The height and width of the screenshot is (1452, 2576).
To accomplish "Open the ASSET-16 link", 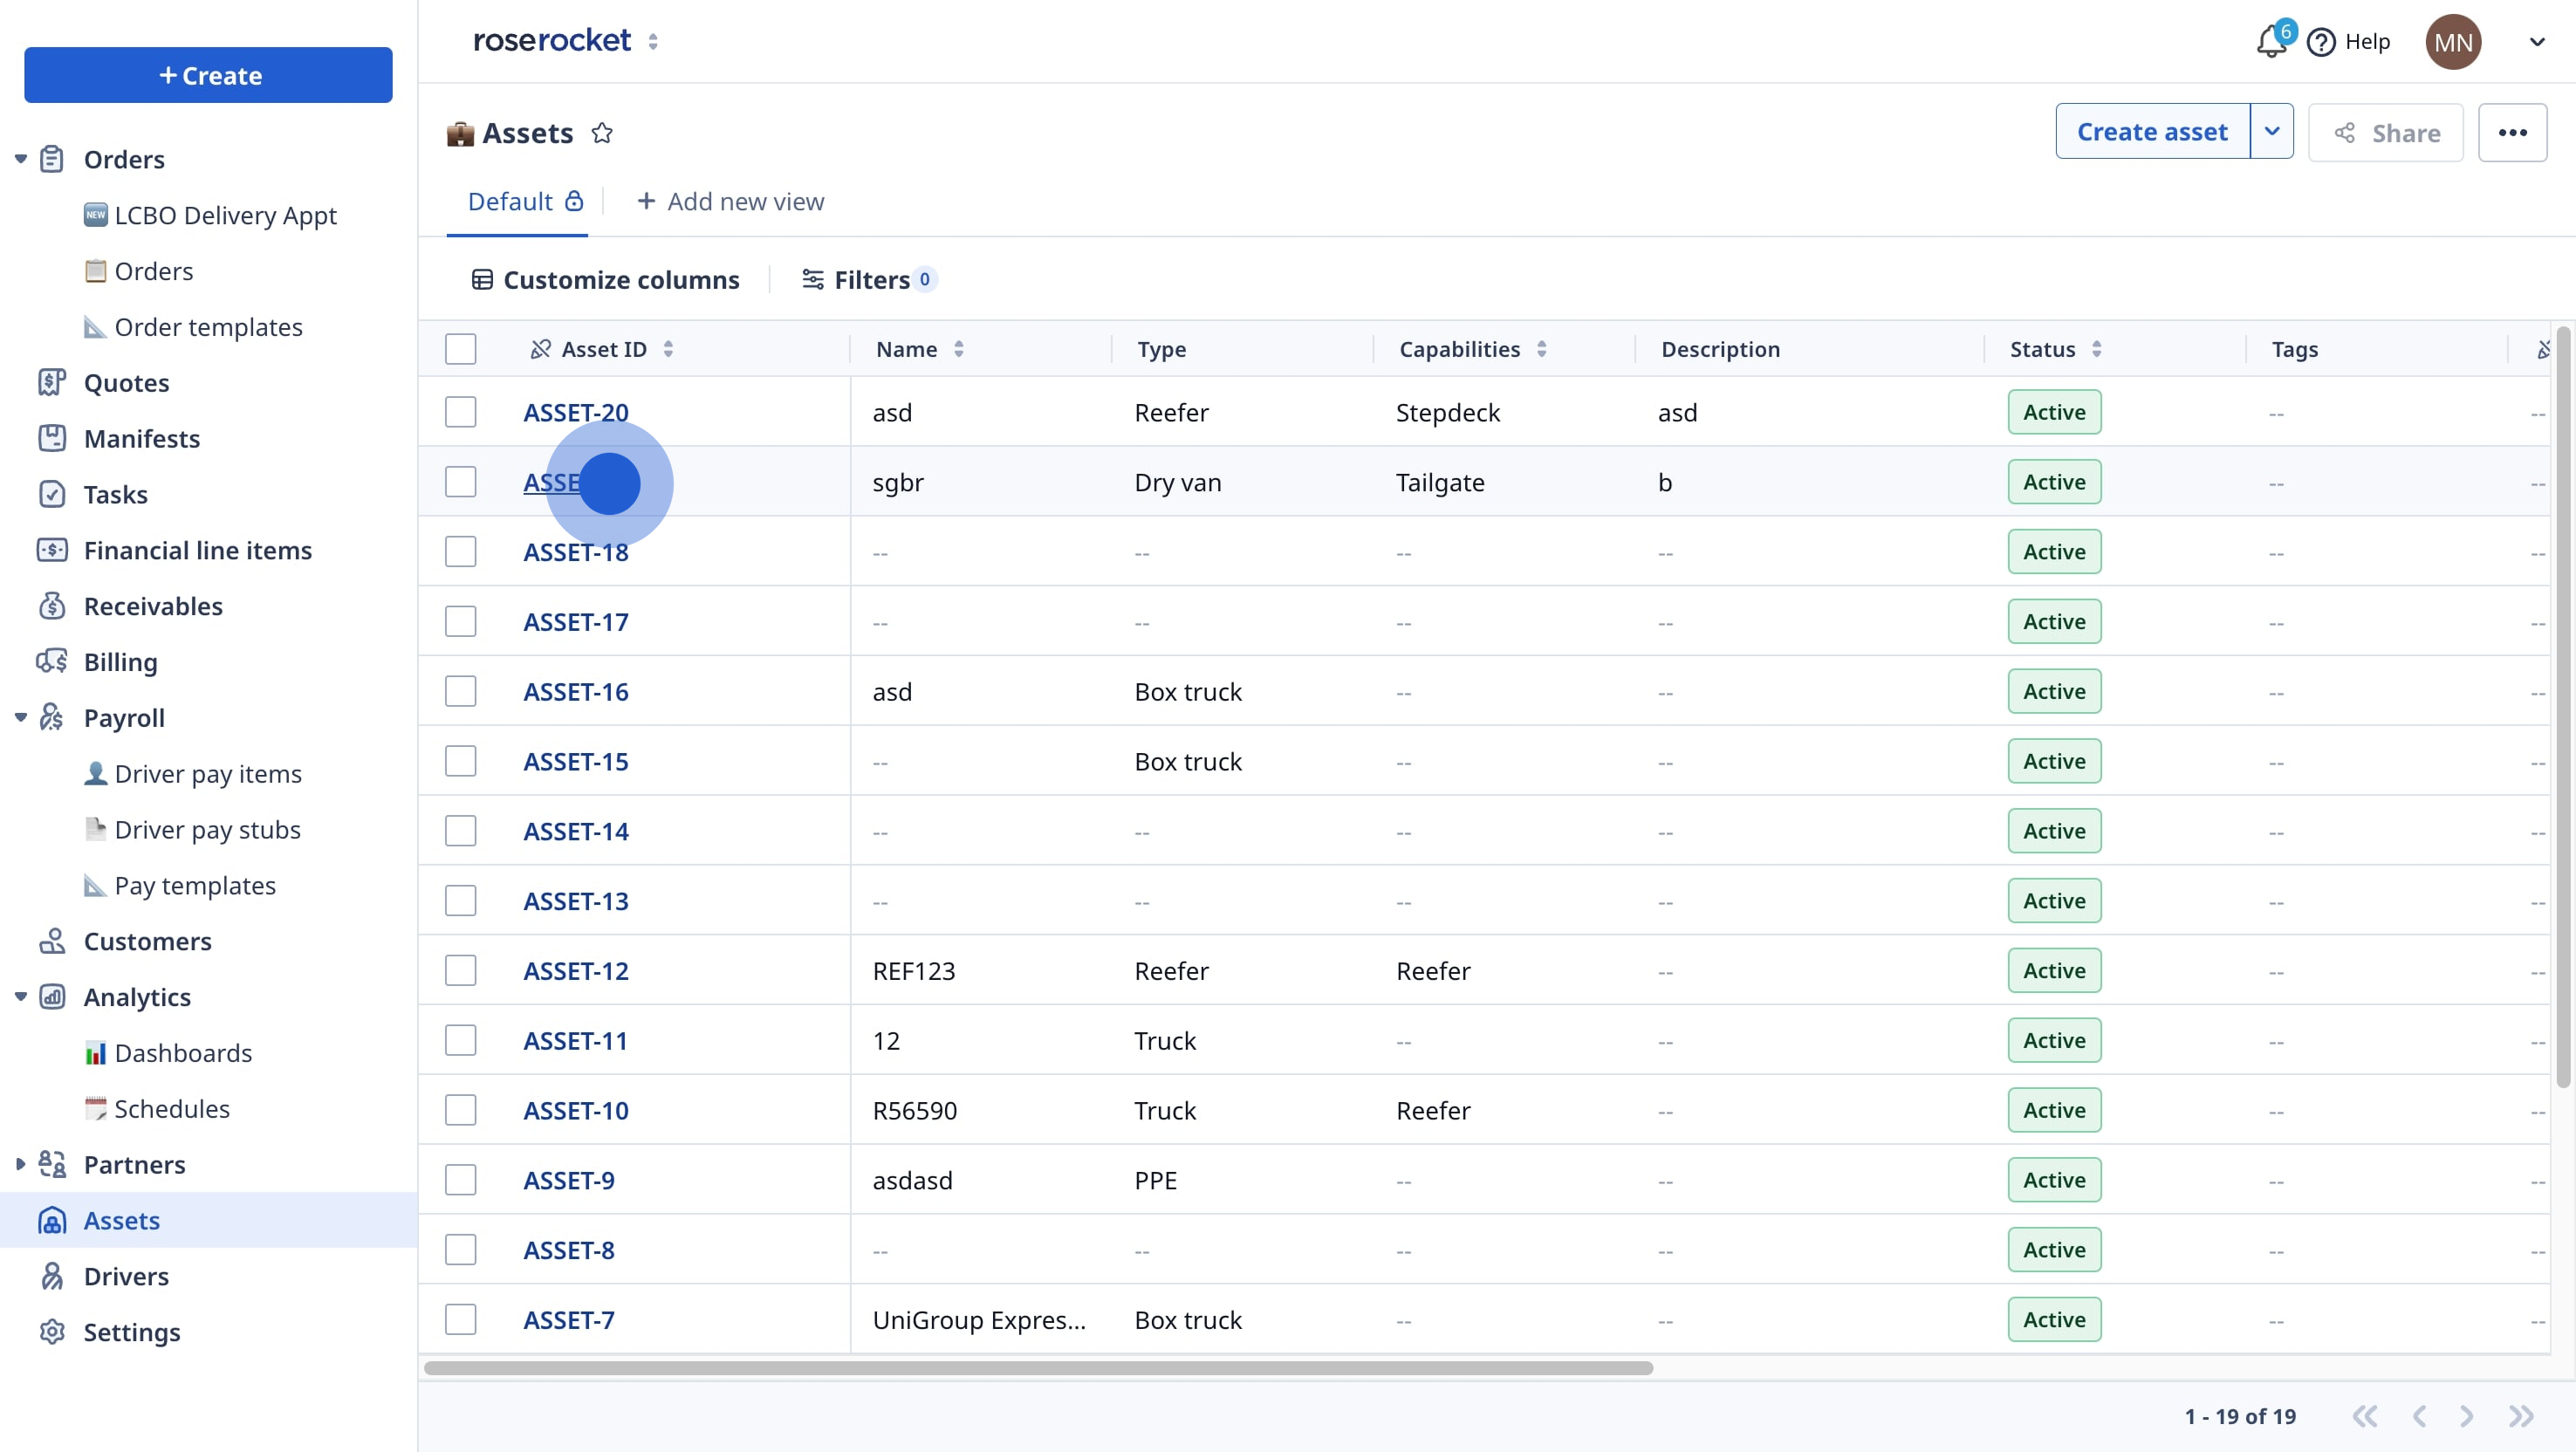I will (576, 692).
